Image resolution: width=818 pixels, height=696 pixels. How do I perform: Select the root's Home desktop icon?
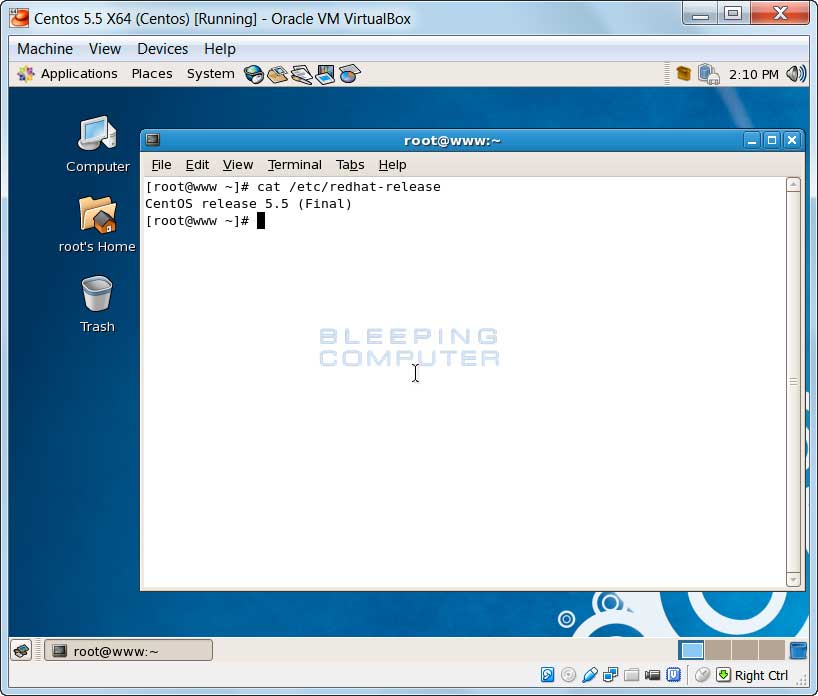97,224
